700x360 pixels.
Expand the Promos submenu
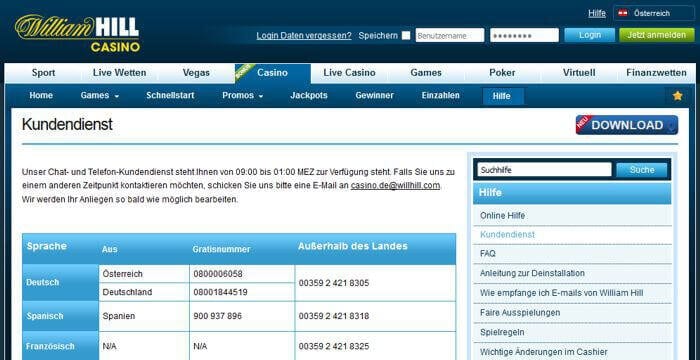pyautogui.click(x=242, y=96)
